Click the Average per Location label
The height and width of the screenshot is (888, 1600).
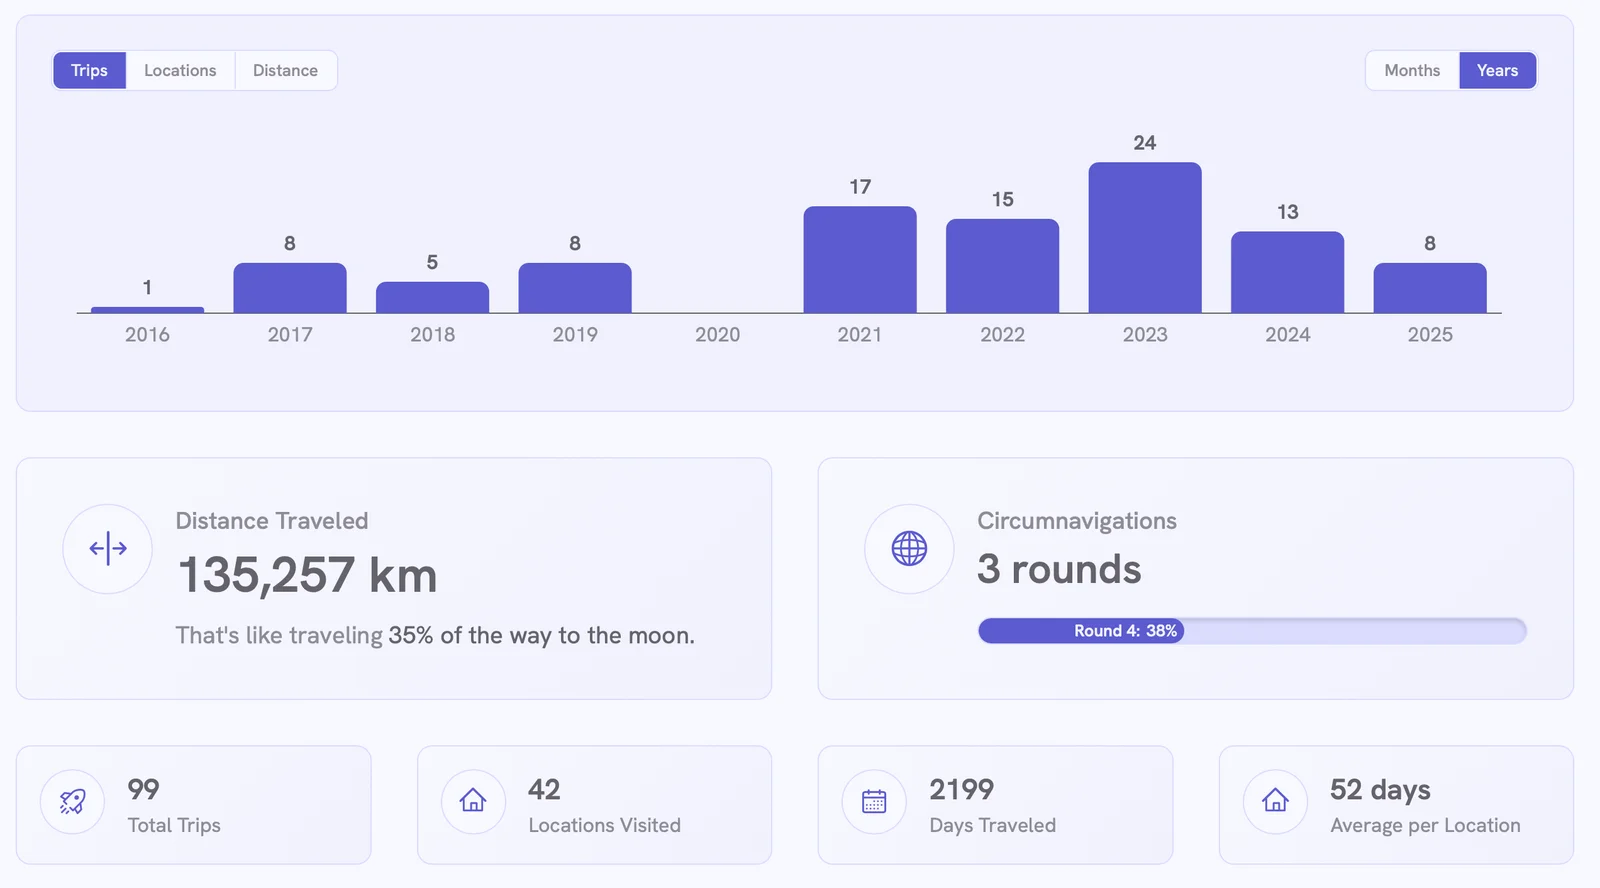point(1425,825)
